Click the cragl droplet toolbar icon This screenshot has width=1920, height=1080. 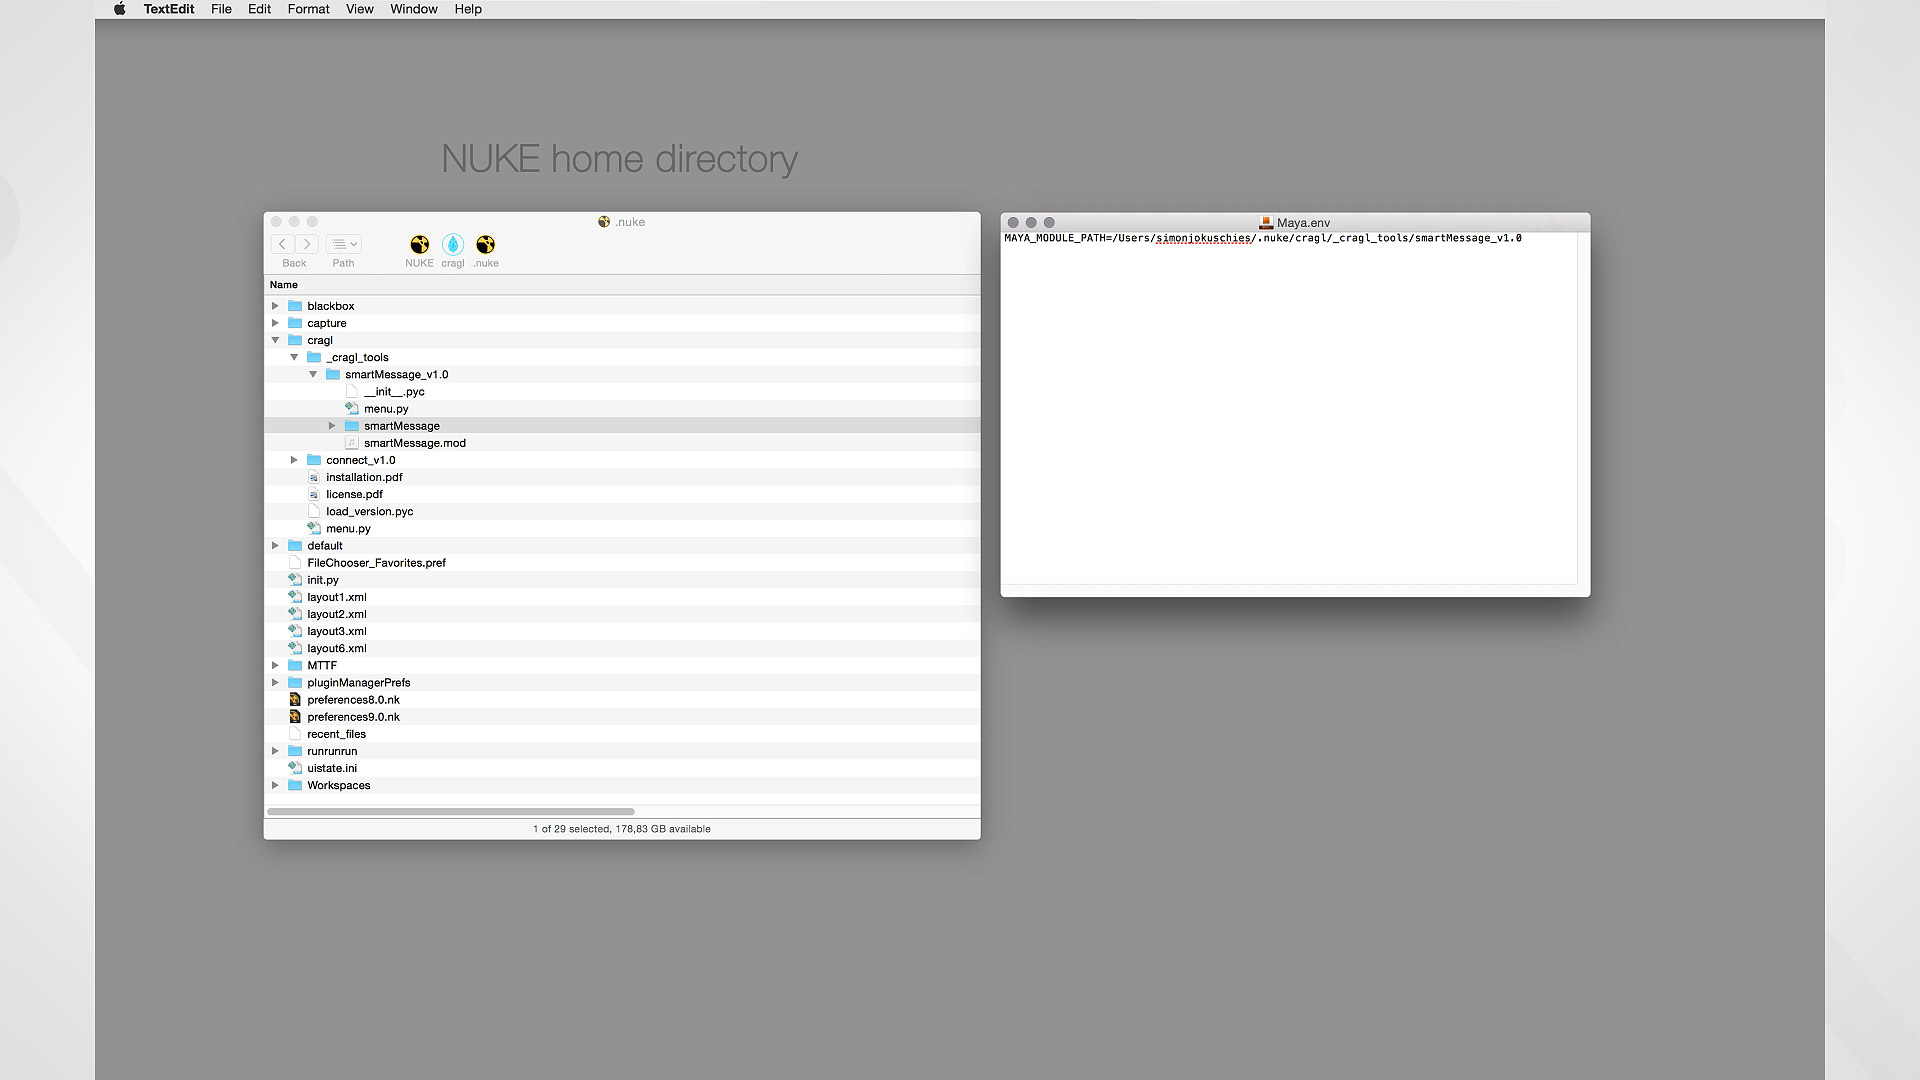pyautogui.click(x=453, y=245)
